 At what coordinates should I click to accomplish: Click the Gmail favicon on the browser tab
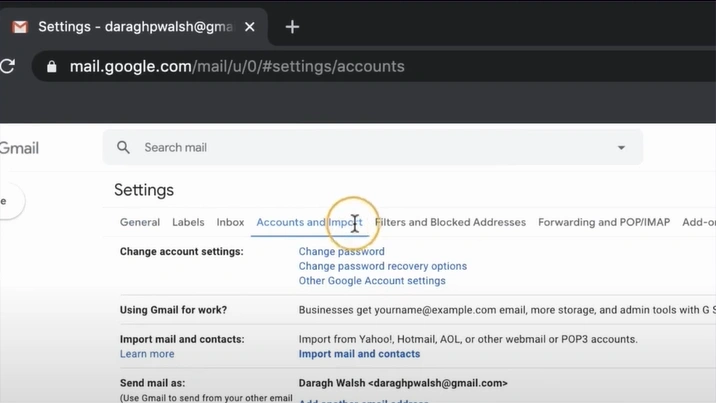(20, 27)
